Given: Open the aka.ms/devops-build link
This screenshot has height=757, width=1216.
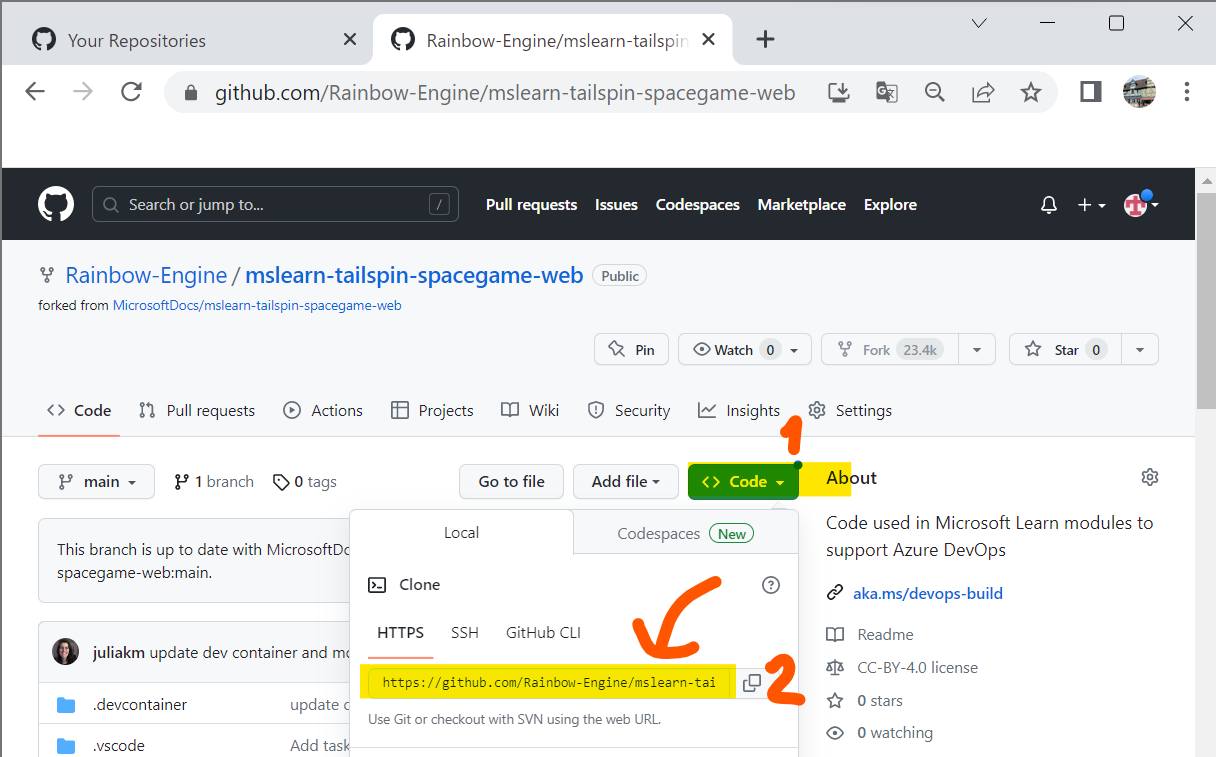Looking at the screenshot, I should pos(928,593).
